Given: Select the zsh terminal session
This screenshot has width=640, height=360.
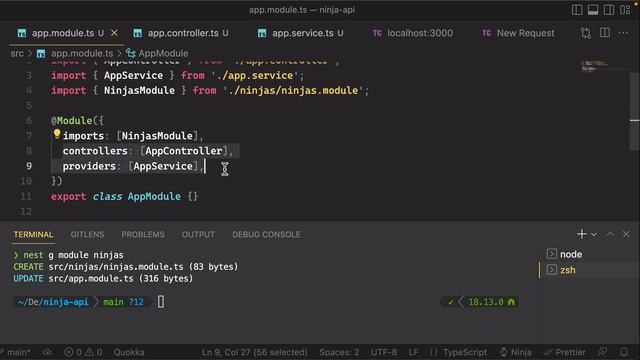Looking at the screenshot, I should point(589,270).
